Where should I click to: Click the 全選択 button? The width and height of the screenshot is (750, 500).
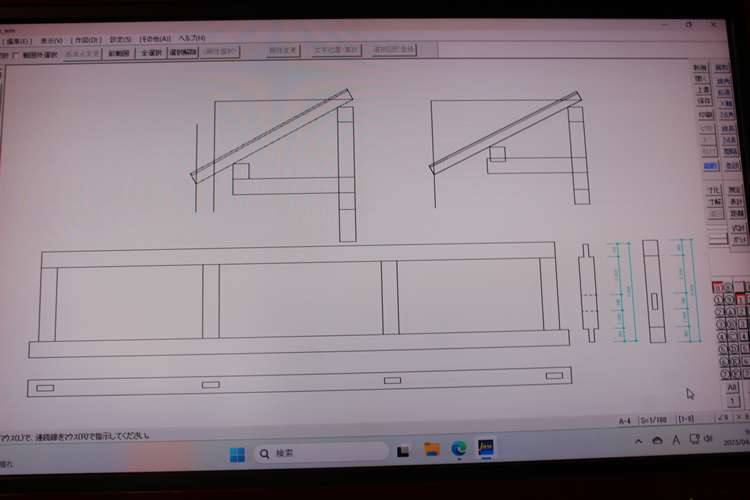tap(153, 53)
